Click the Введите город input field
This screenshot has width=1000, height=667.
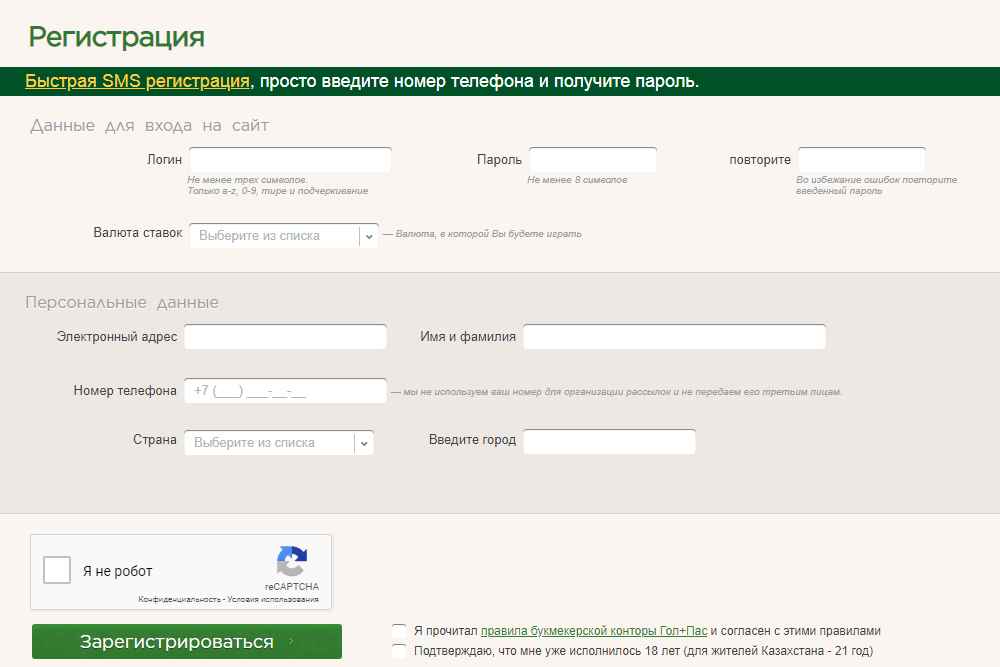609,442
